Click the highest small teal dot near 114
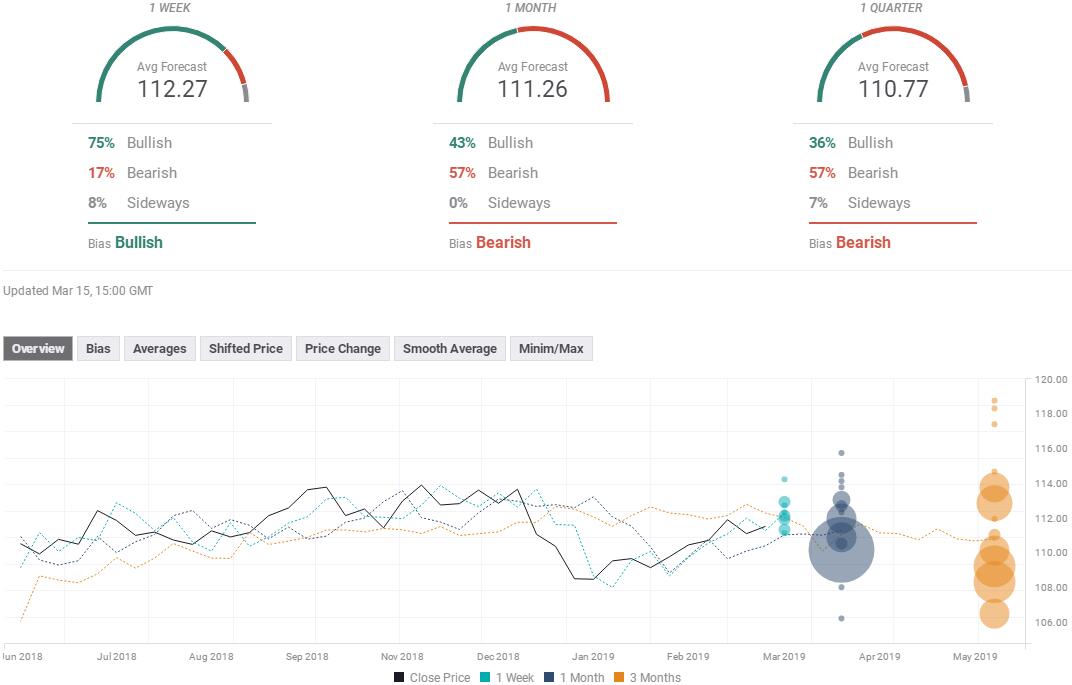The image size is (1072, 685). pyautogui.click(x=784, y=480)
